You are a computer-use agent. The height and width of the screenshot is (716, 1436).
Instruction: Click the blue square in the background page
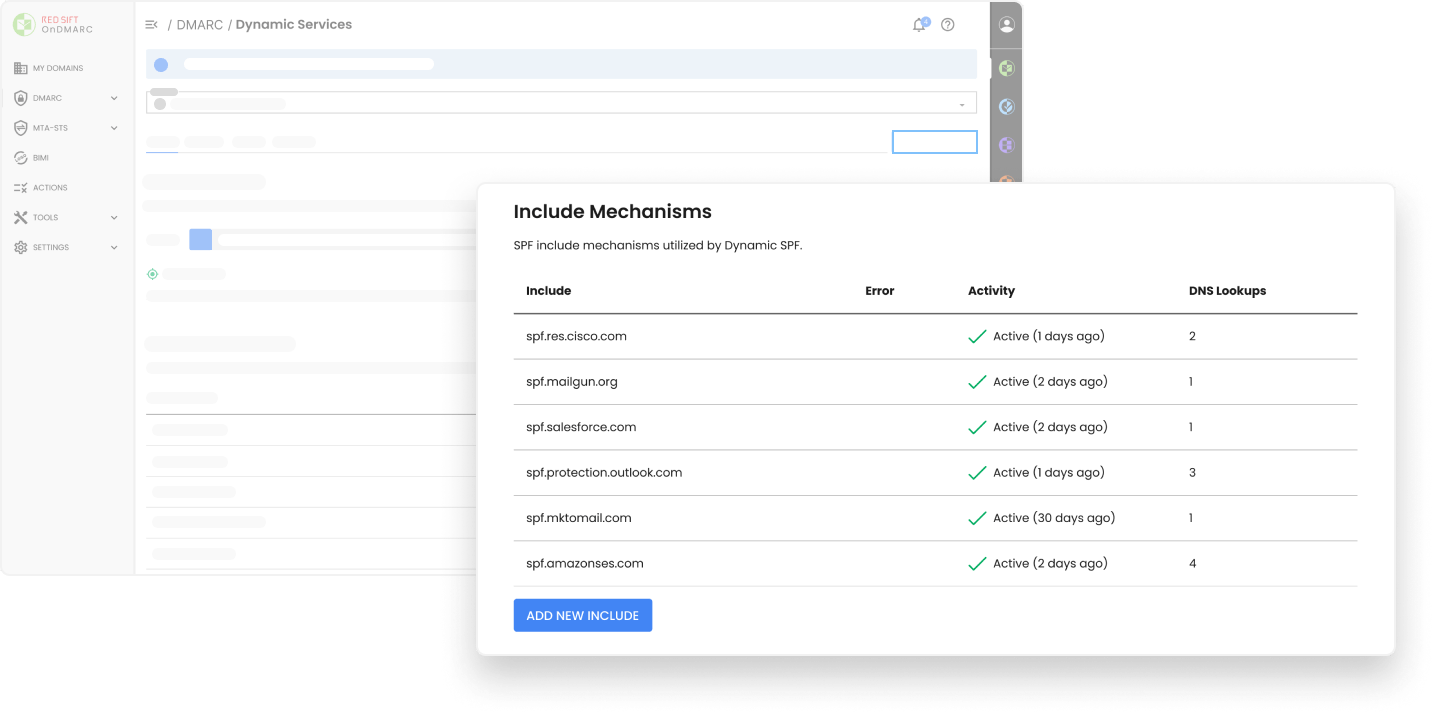coord(200,239)
